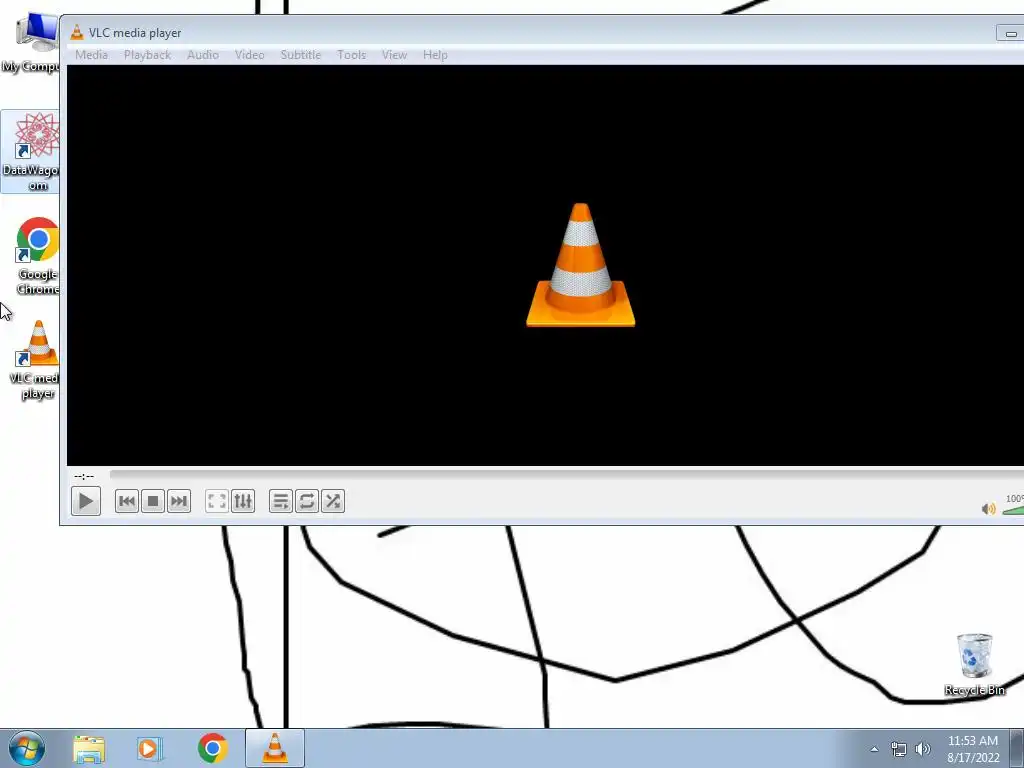Jump to previous media track
Screen dimensions: 1024x768
point(127,502)
